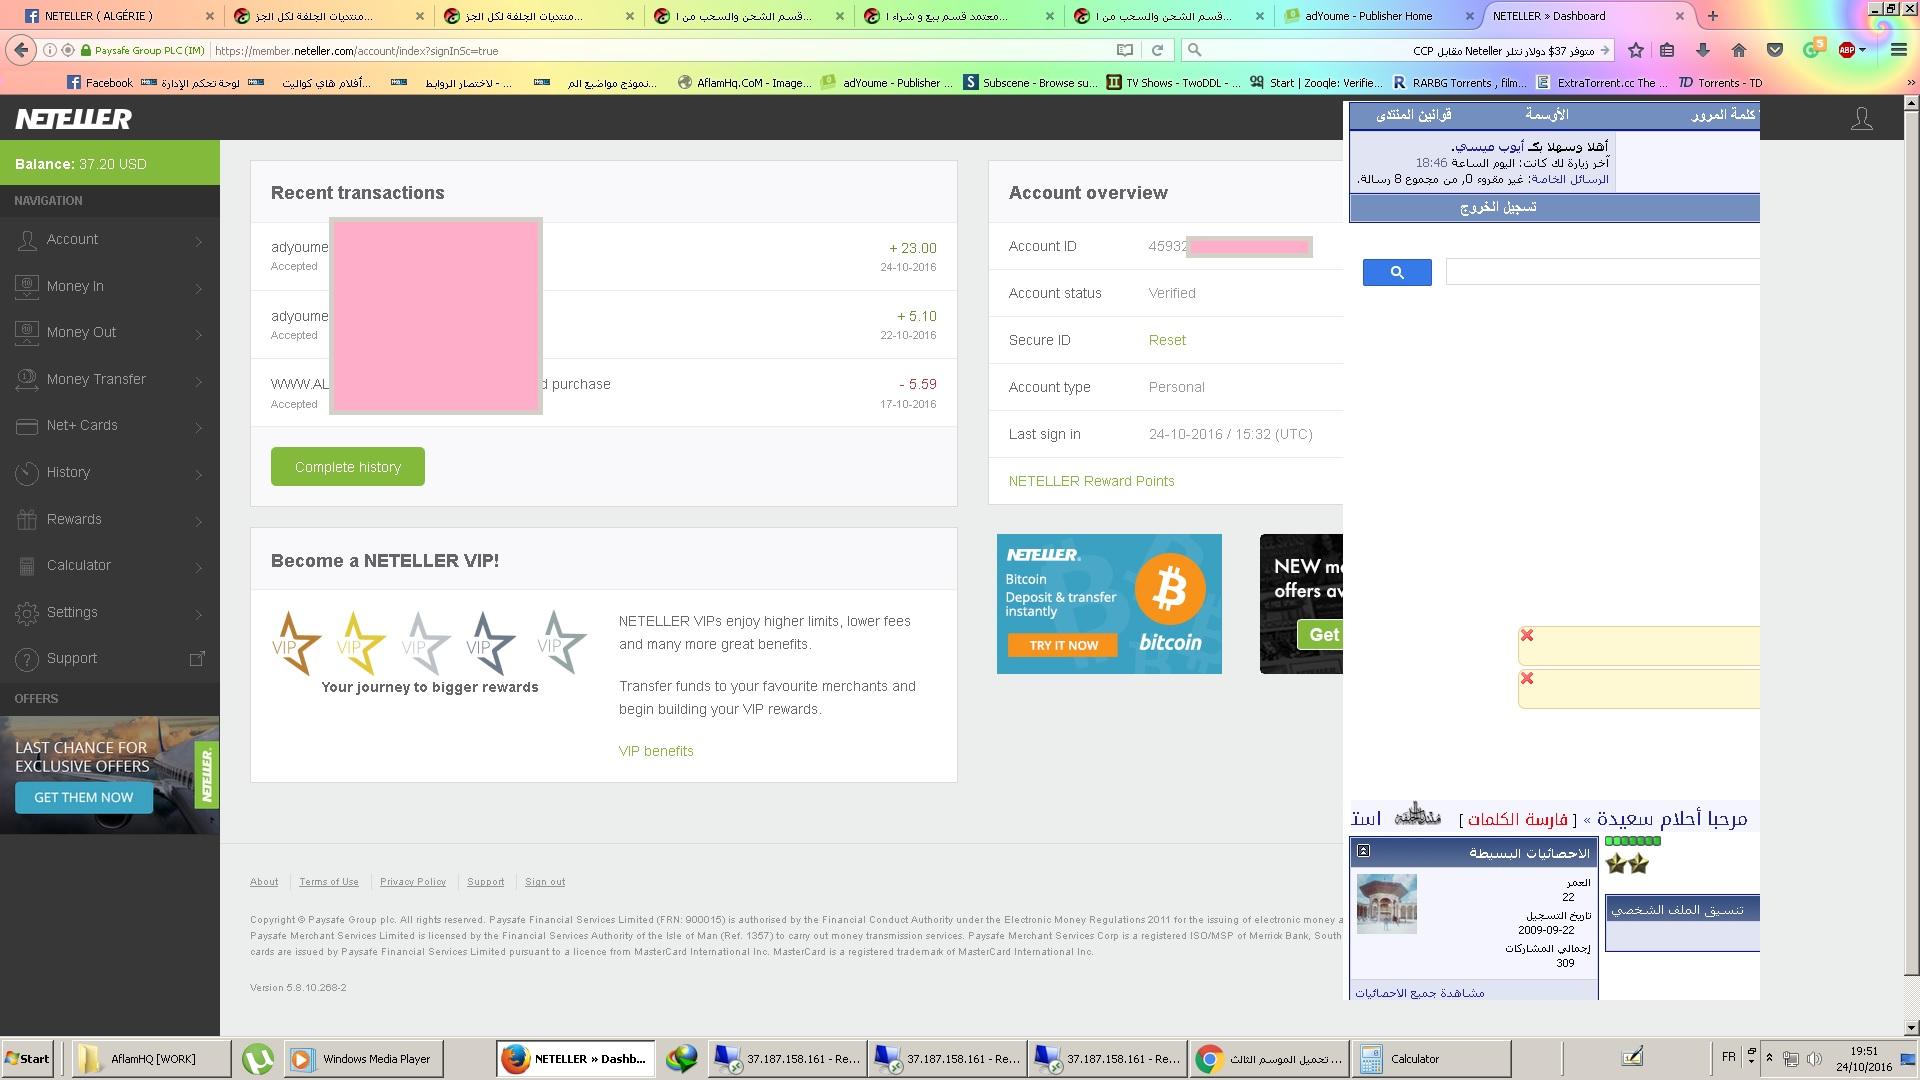
Task: Click the bookmark star icon
Action: pyautogui.click(x=1636, y=50)
